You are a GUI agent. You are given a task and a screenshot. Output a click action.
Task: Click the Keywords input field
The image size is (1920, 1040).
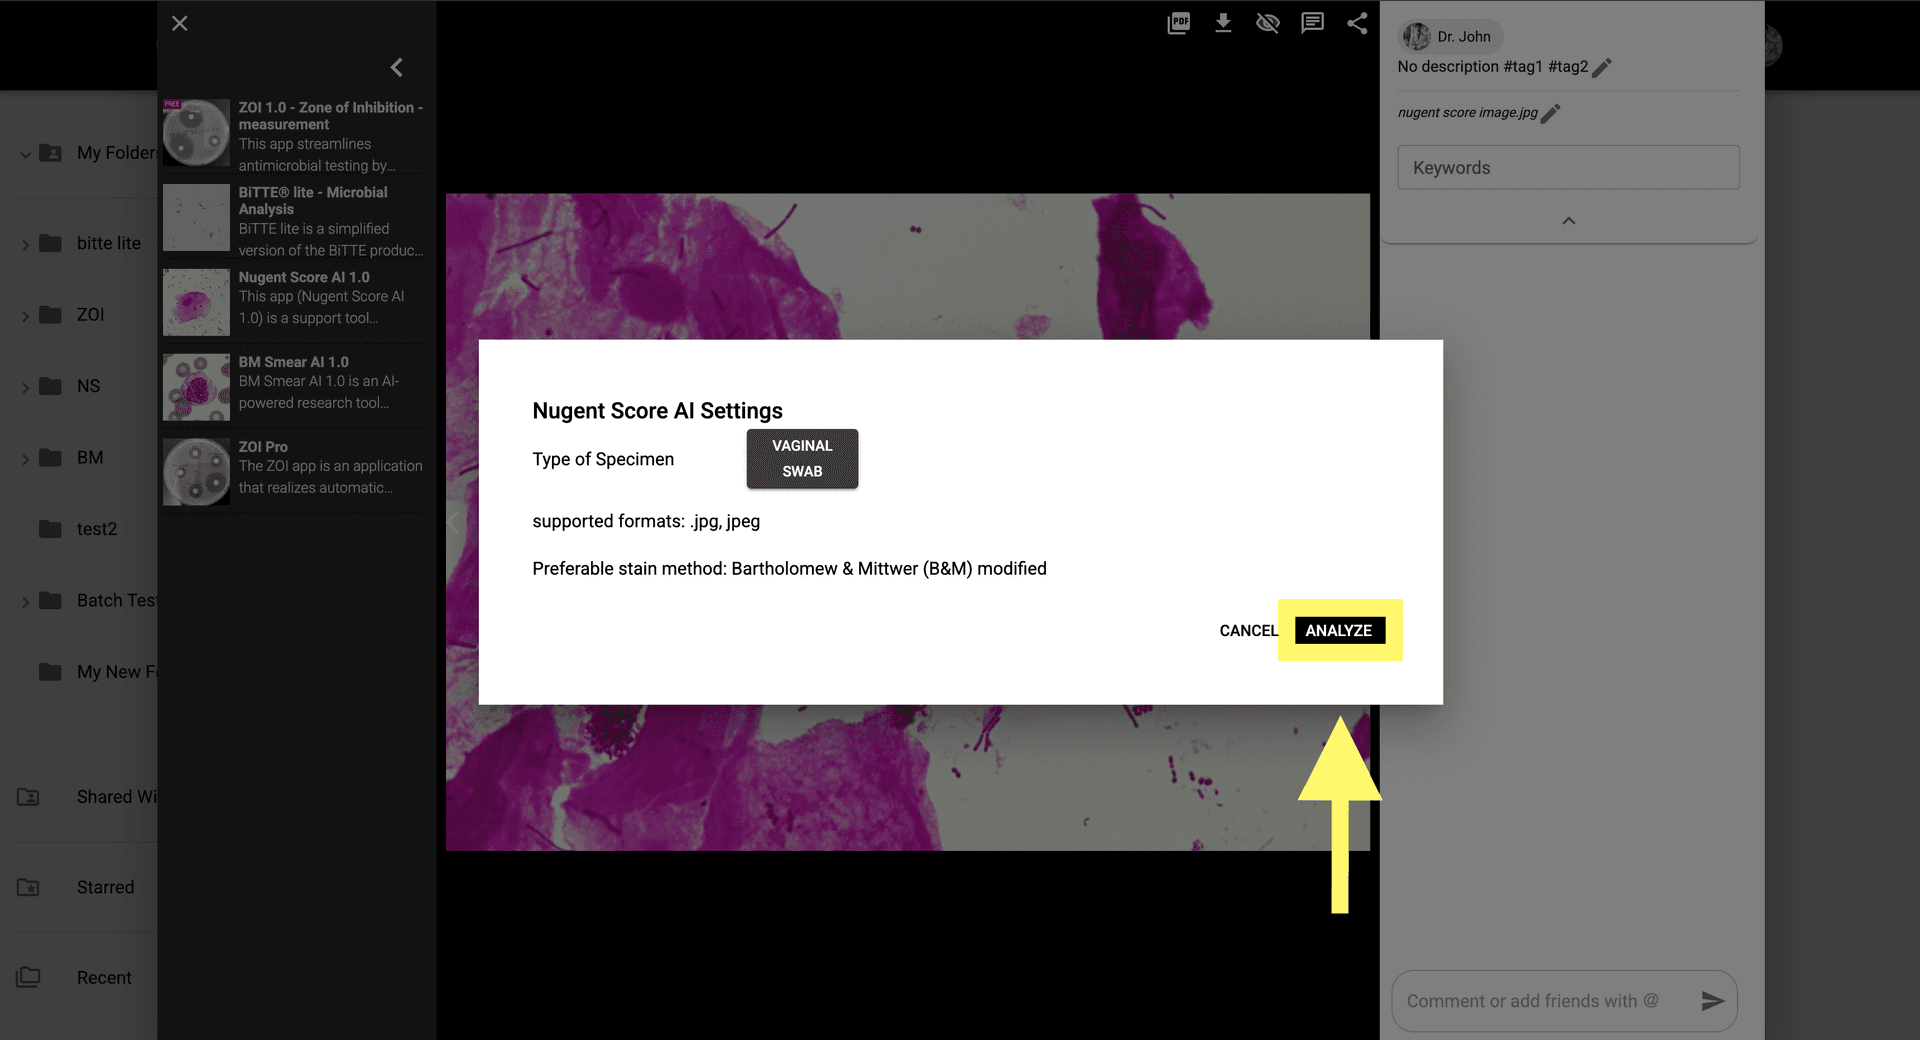[1567, 168]
